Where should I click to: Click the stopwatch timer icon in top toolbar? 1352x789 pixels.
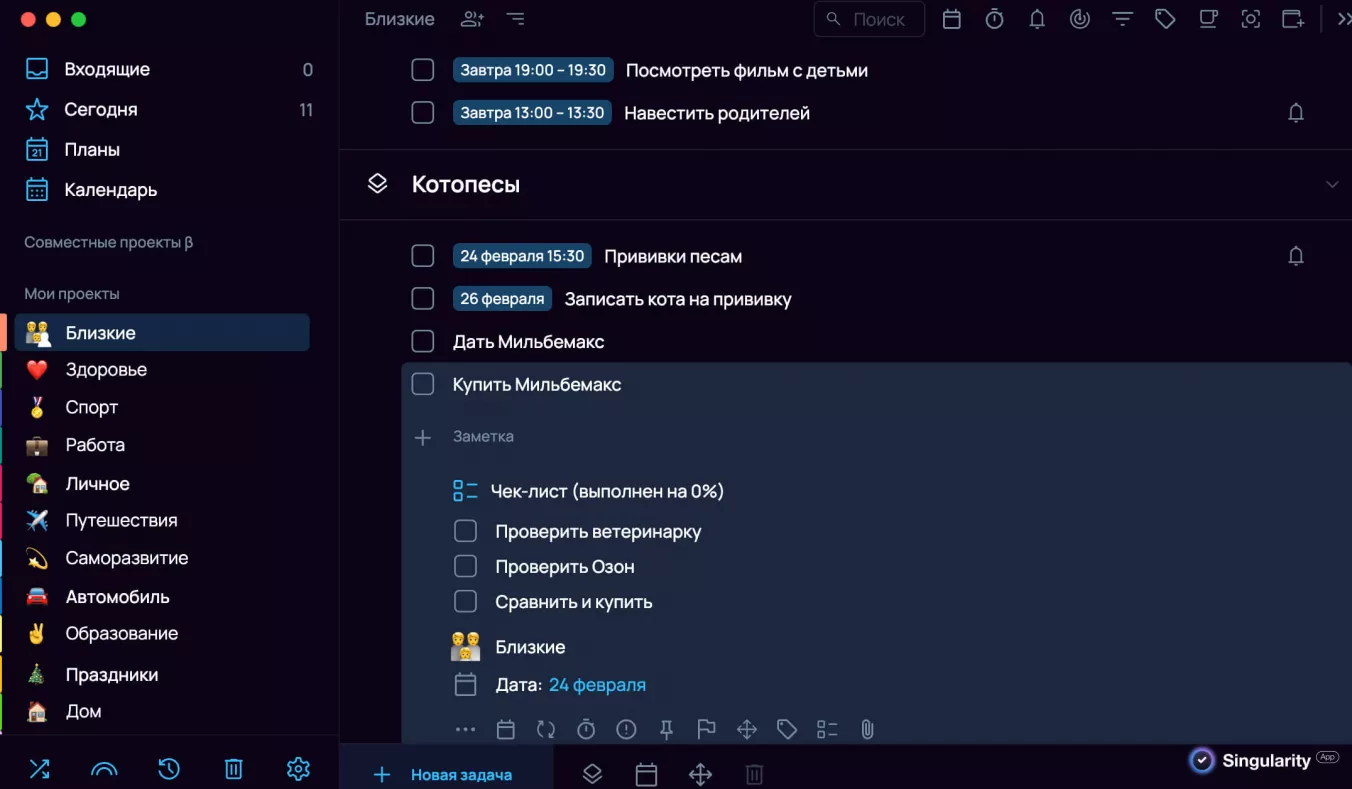click(x=994, y=19)
